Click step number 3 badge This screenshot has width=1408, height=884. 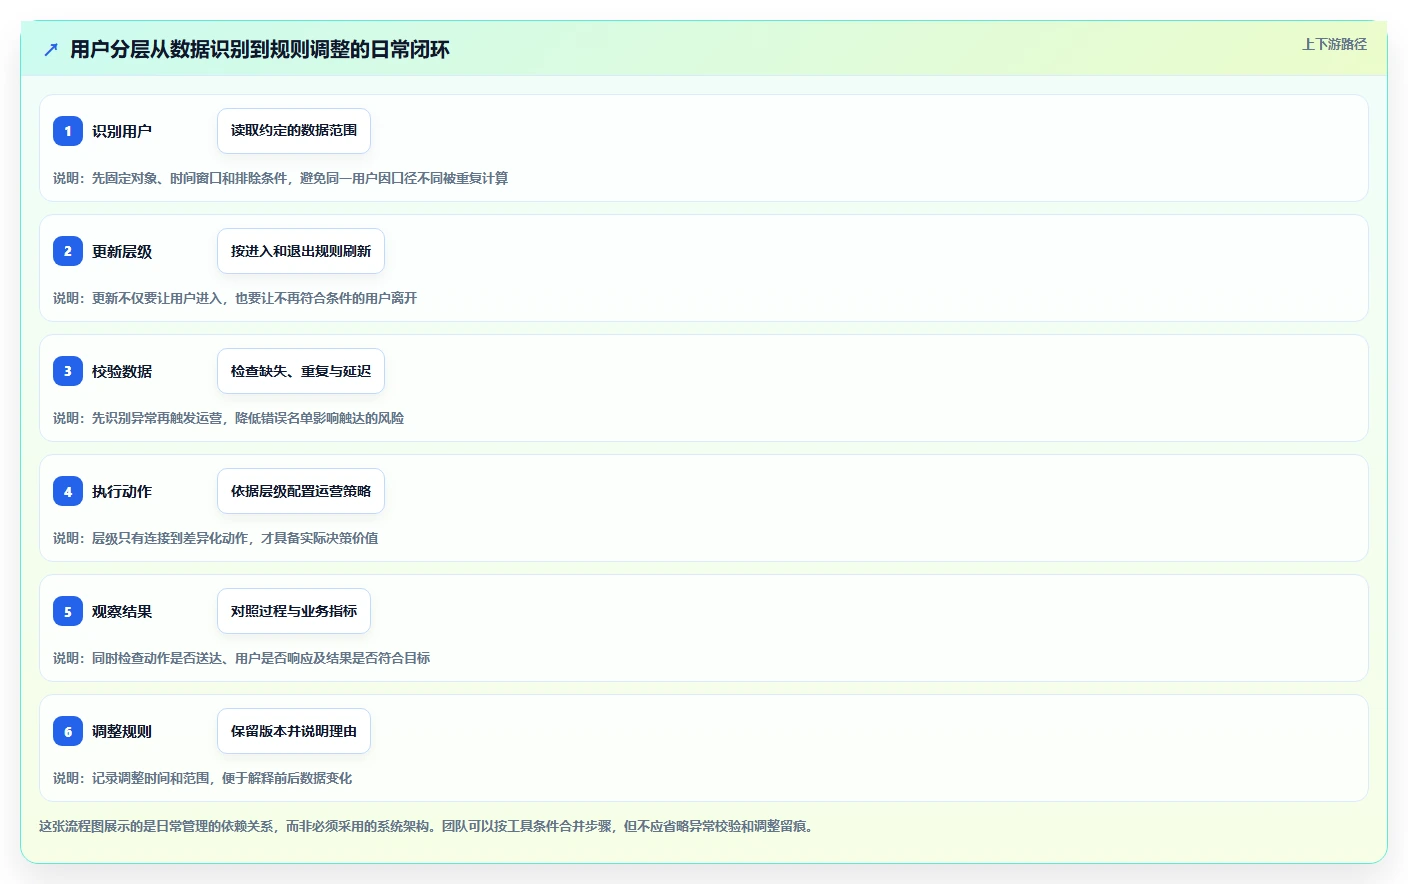click(x=68, y=371)
